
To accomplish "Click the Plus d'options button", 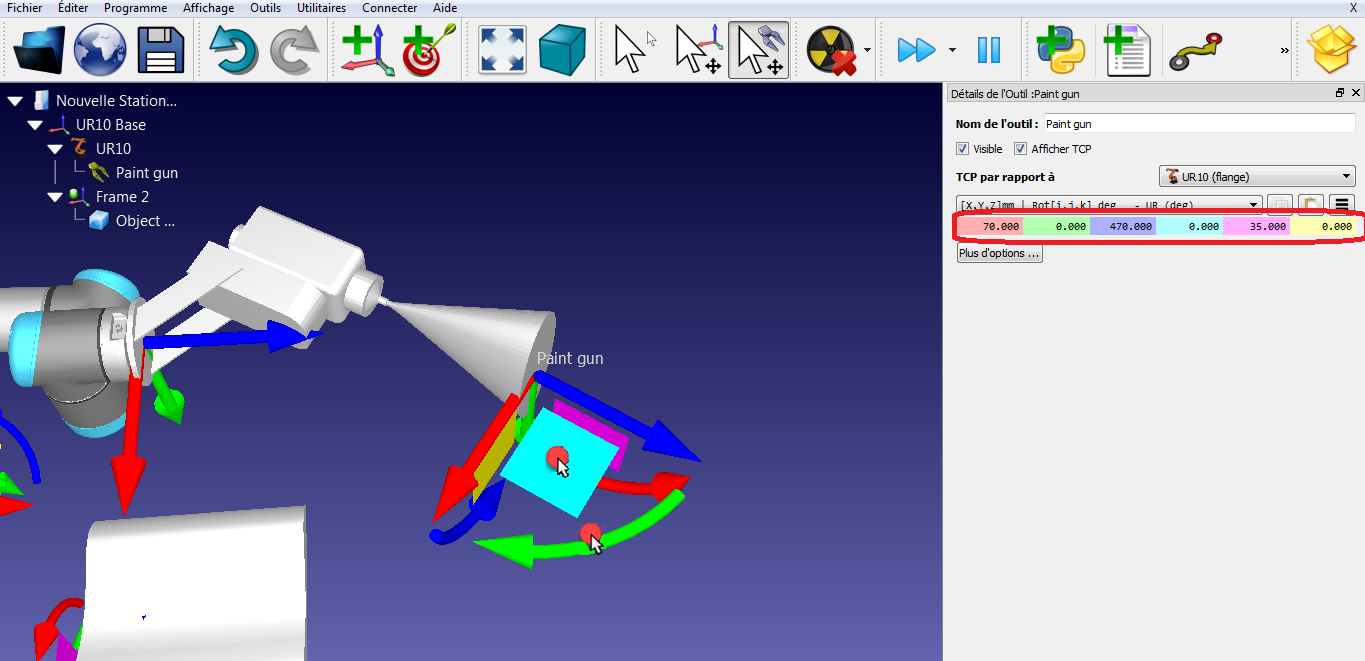I will [1000, 254].
